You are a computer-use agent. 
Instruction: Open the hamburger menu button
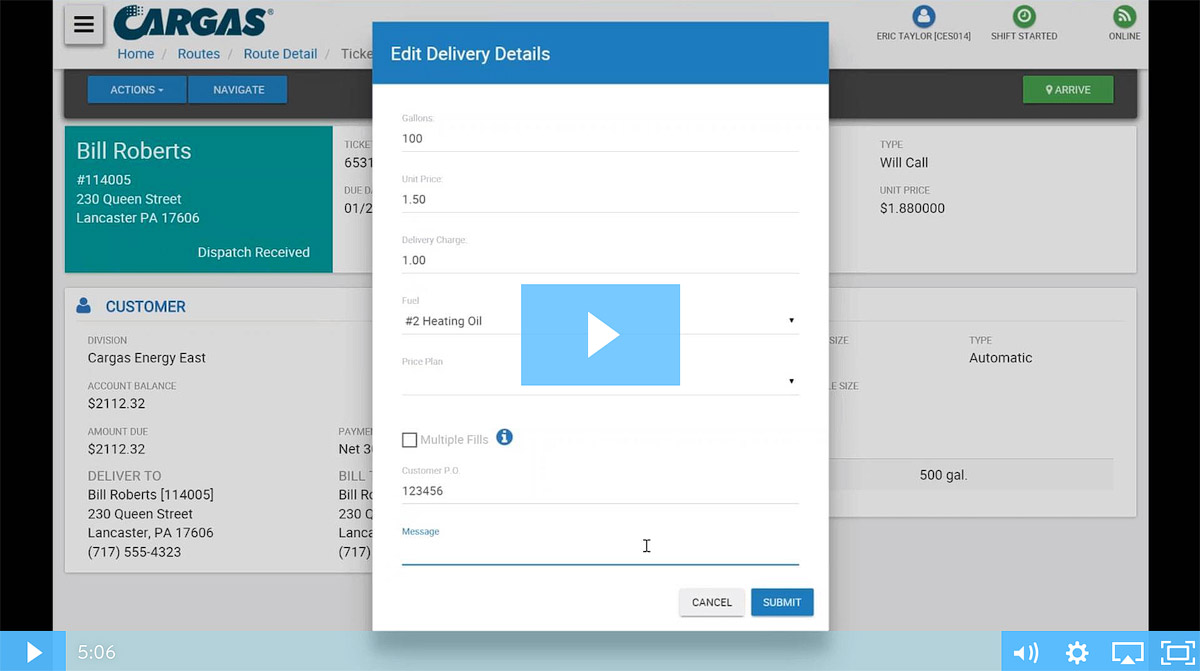click(x=84, y=25)
